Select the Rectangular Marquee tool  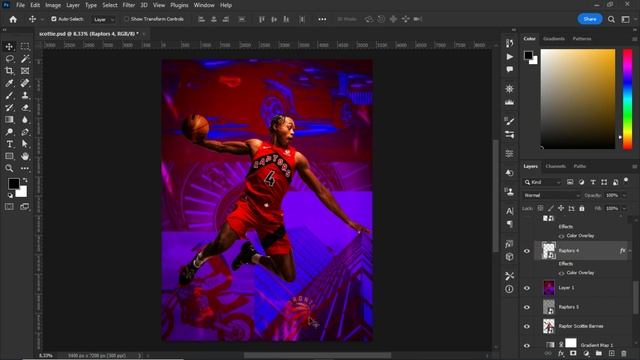pyautogui.click(x=25, y=46)
